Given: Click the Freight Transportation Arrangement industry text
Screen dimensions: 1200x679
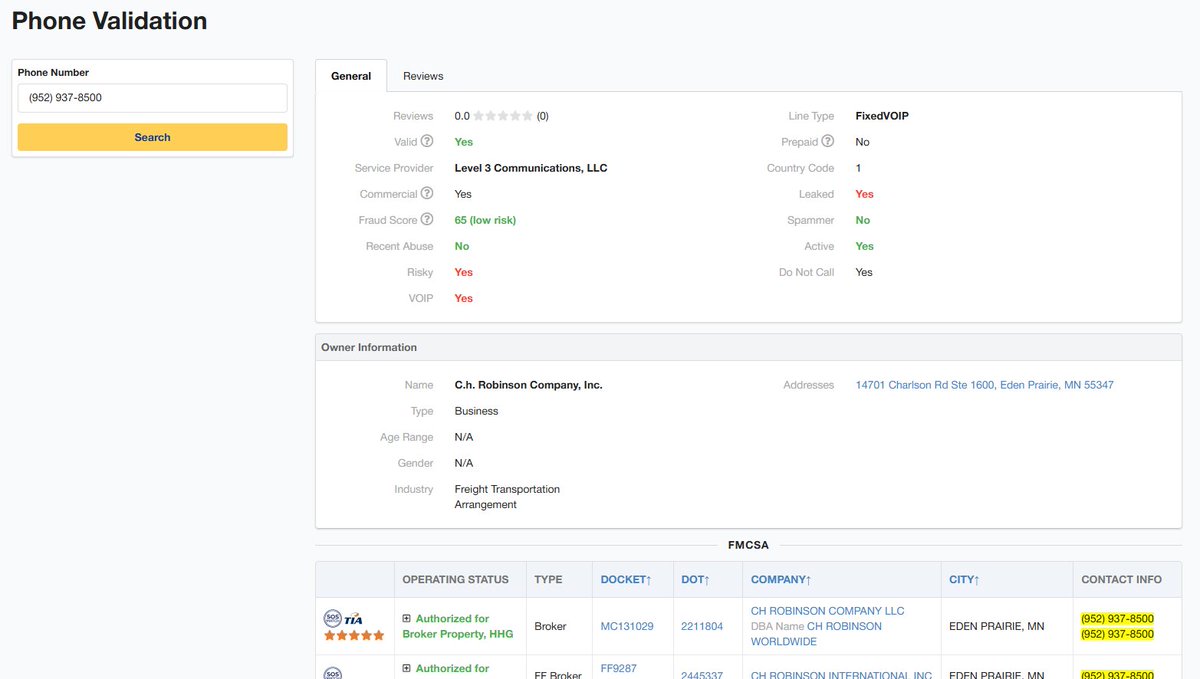Looking at the screenshot, I should pyautogui.click(x=507, y=497).
